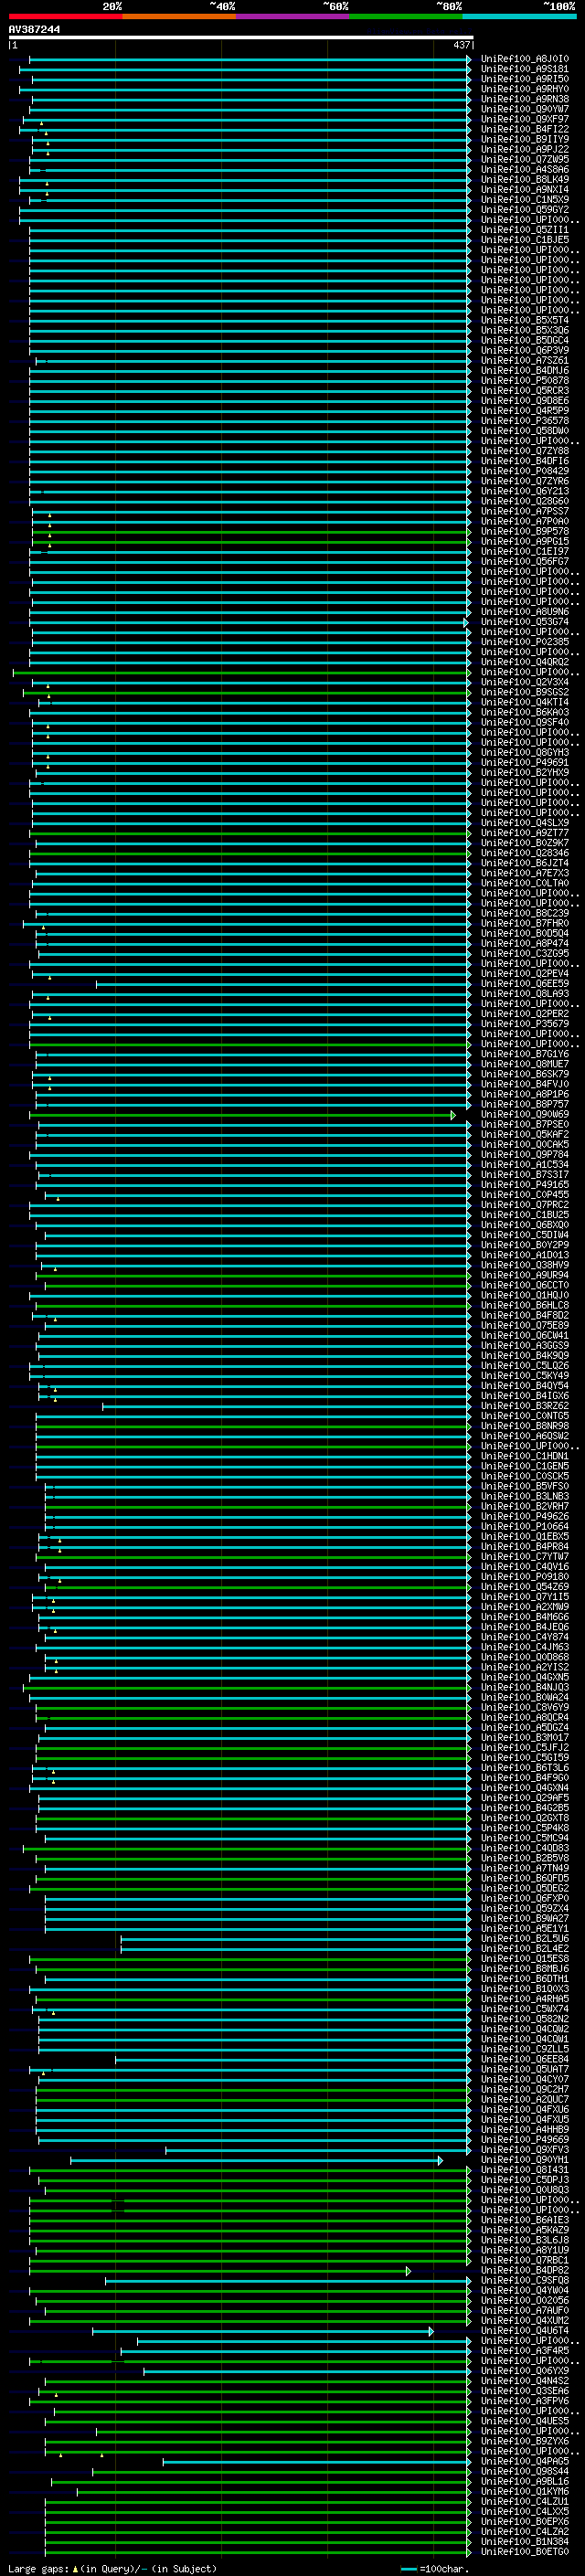This screenshot has height=2576, width=585.
Task: Select the UniRef100_P49165 label
Action: point(525,1184)
